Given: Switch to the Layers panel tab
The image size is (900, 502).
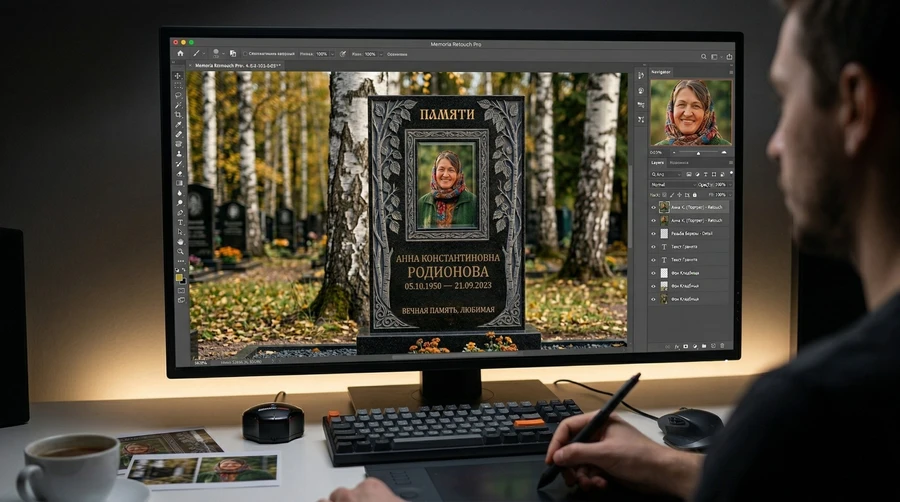Looking at the screenshot, I should coord(657,162).
